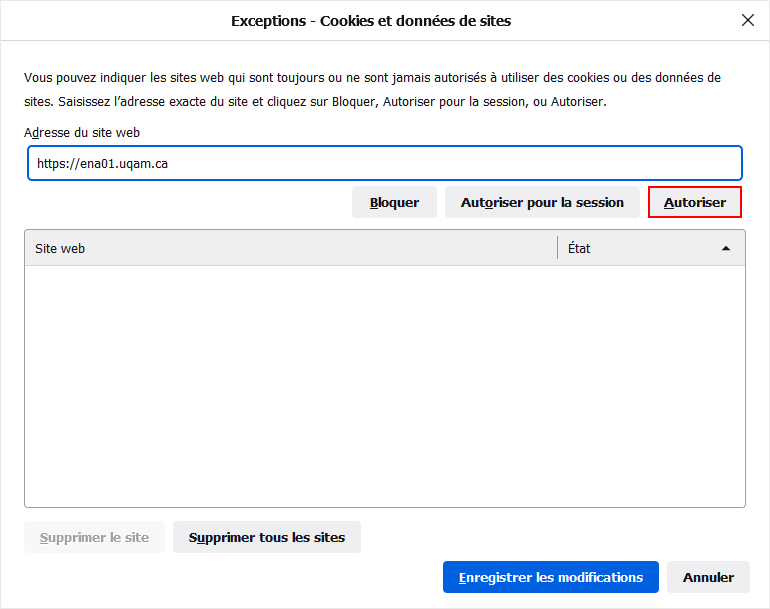This screenshot has width=770, height=609.
Task: Click the Autoriser button
Action: click(x=695, y=202)
